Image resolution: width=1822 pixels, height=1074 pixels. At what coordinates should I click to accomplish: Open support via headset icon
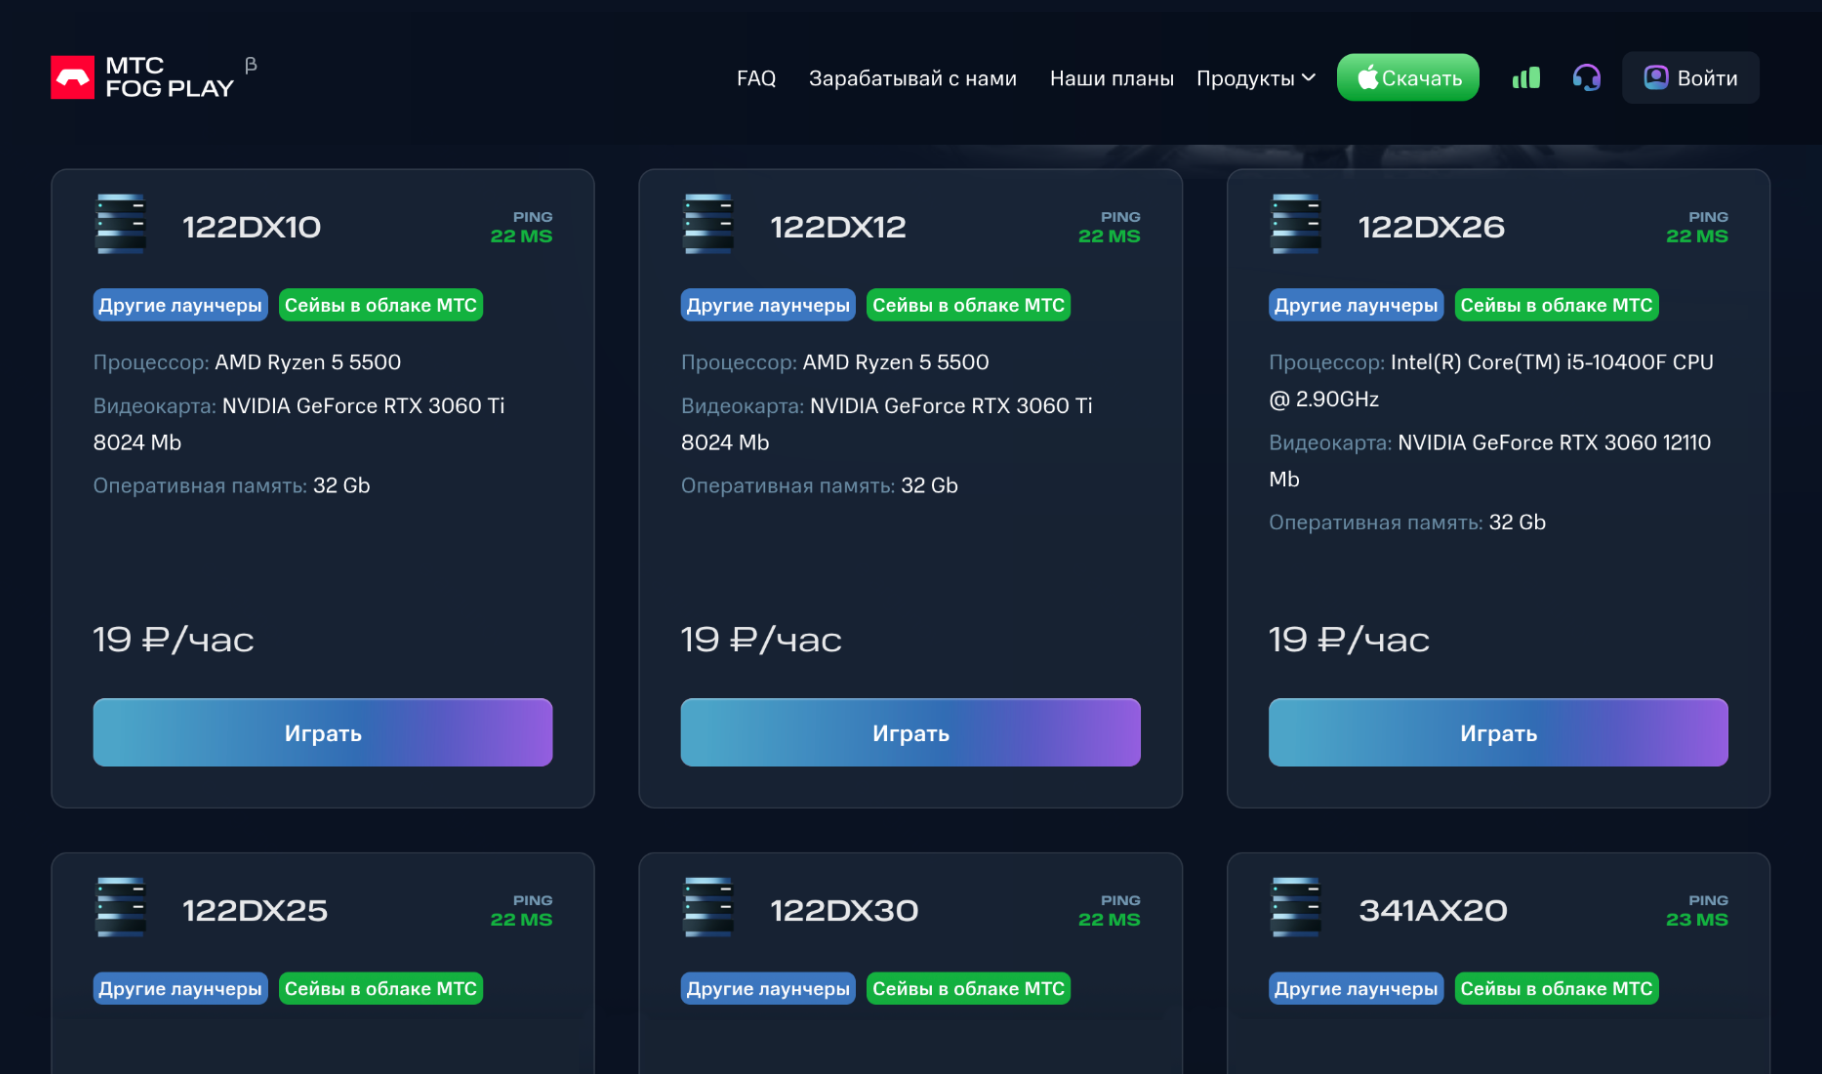(1586, 78)
